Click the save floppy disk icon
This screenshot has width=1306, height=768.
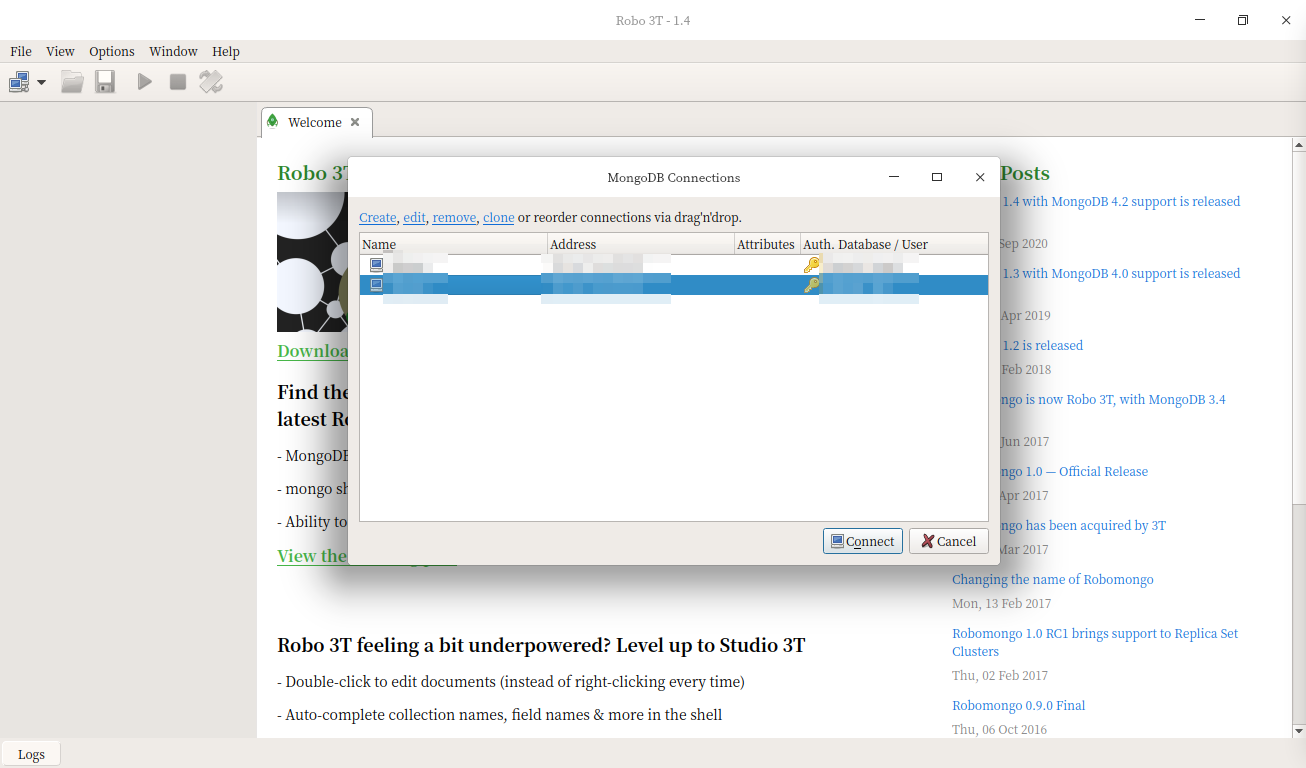(x=105, y=82)
